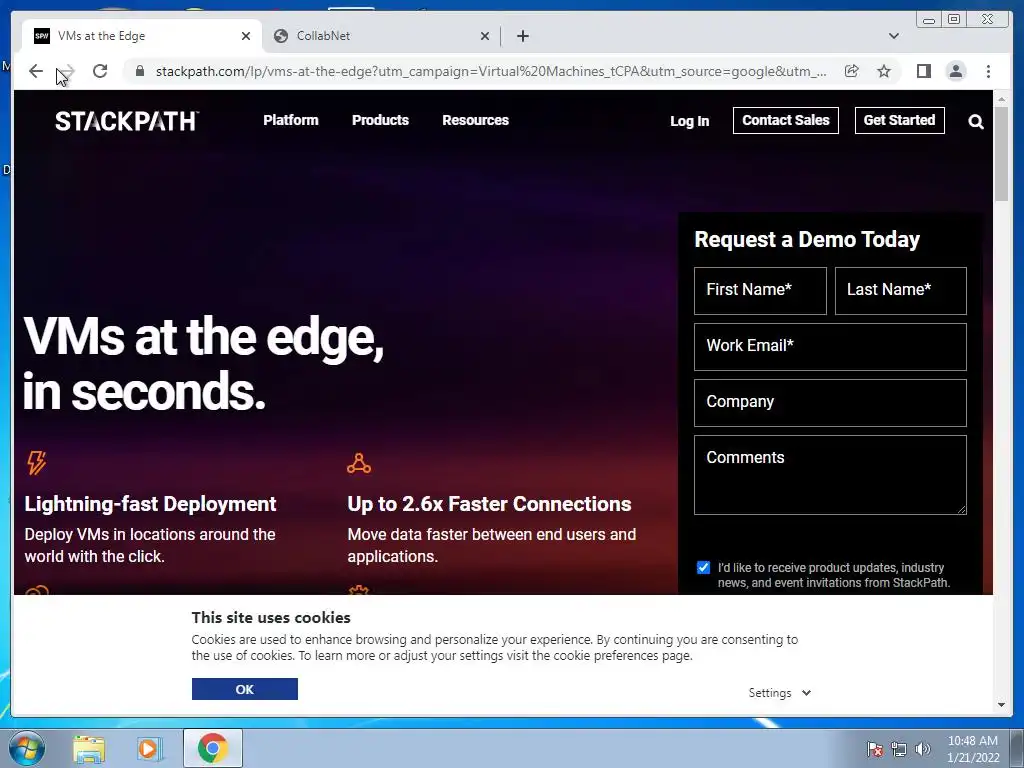The width and height of the screenshot is (1024, 768).
Task: Click the scrollbar down arrow
Action: tap(1001, 705)
